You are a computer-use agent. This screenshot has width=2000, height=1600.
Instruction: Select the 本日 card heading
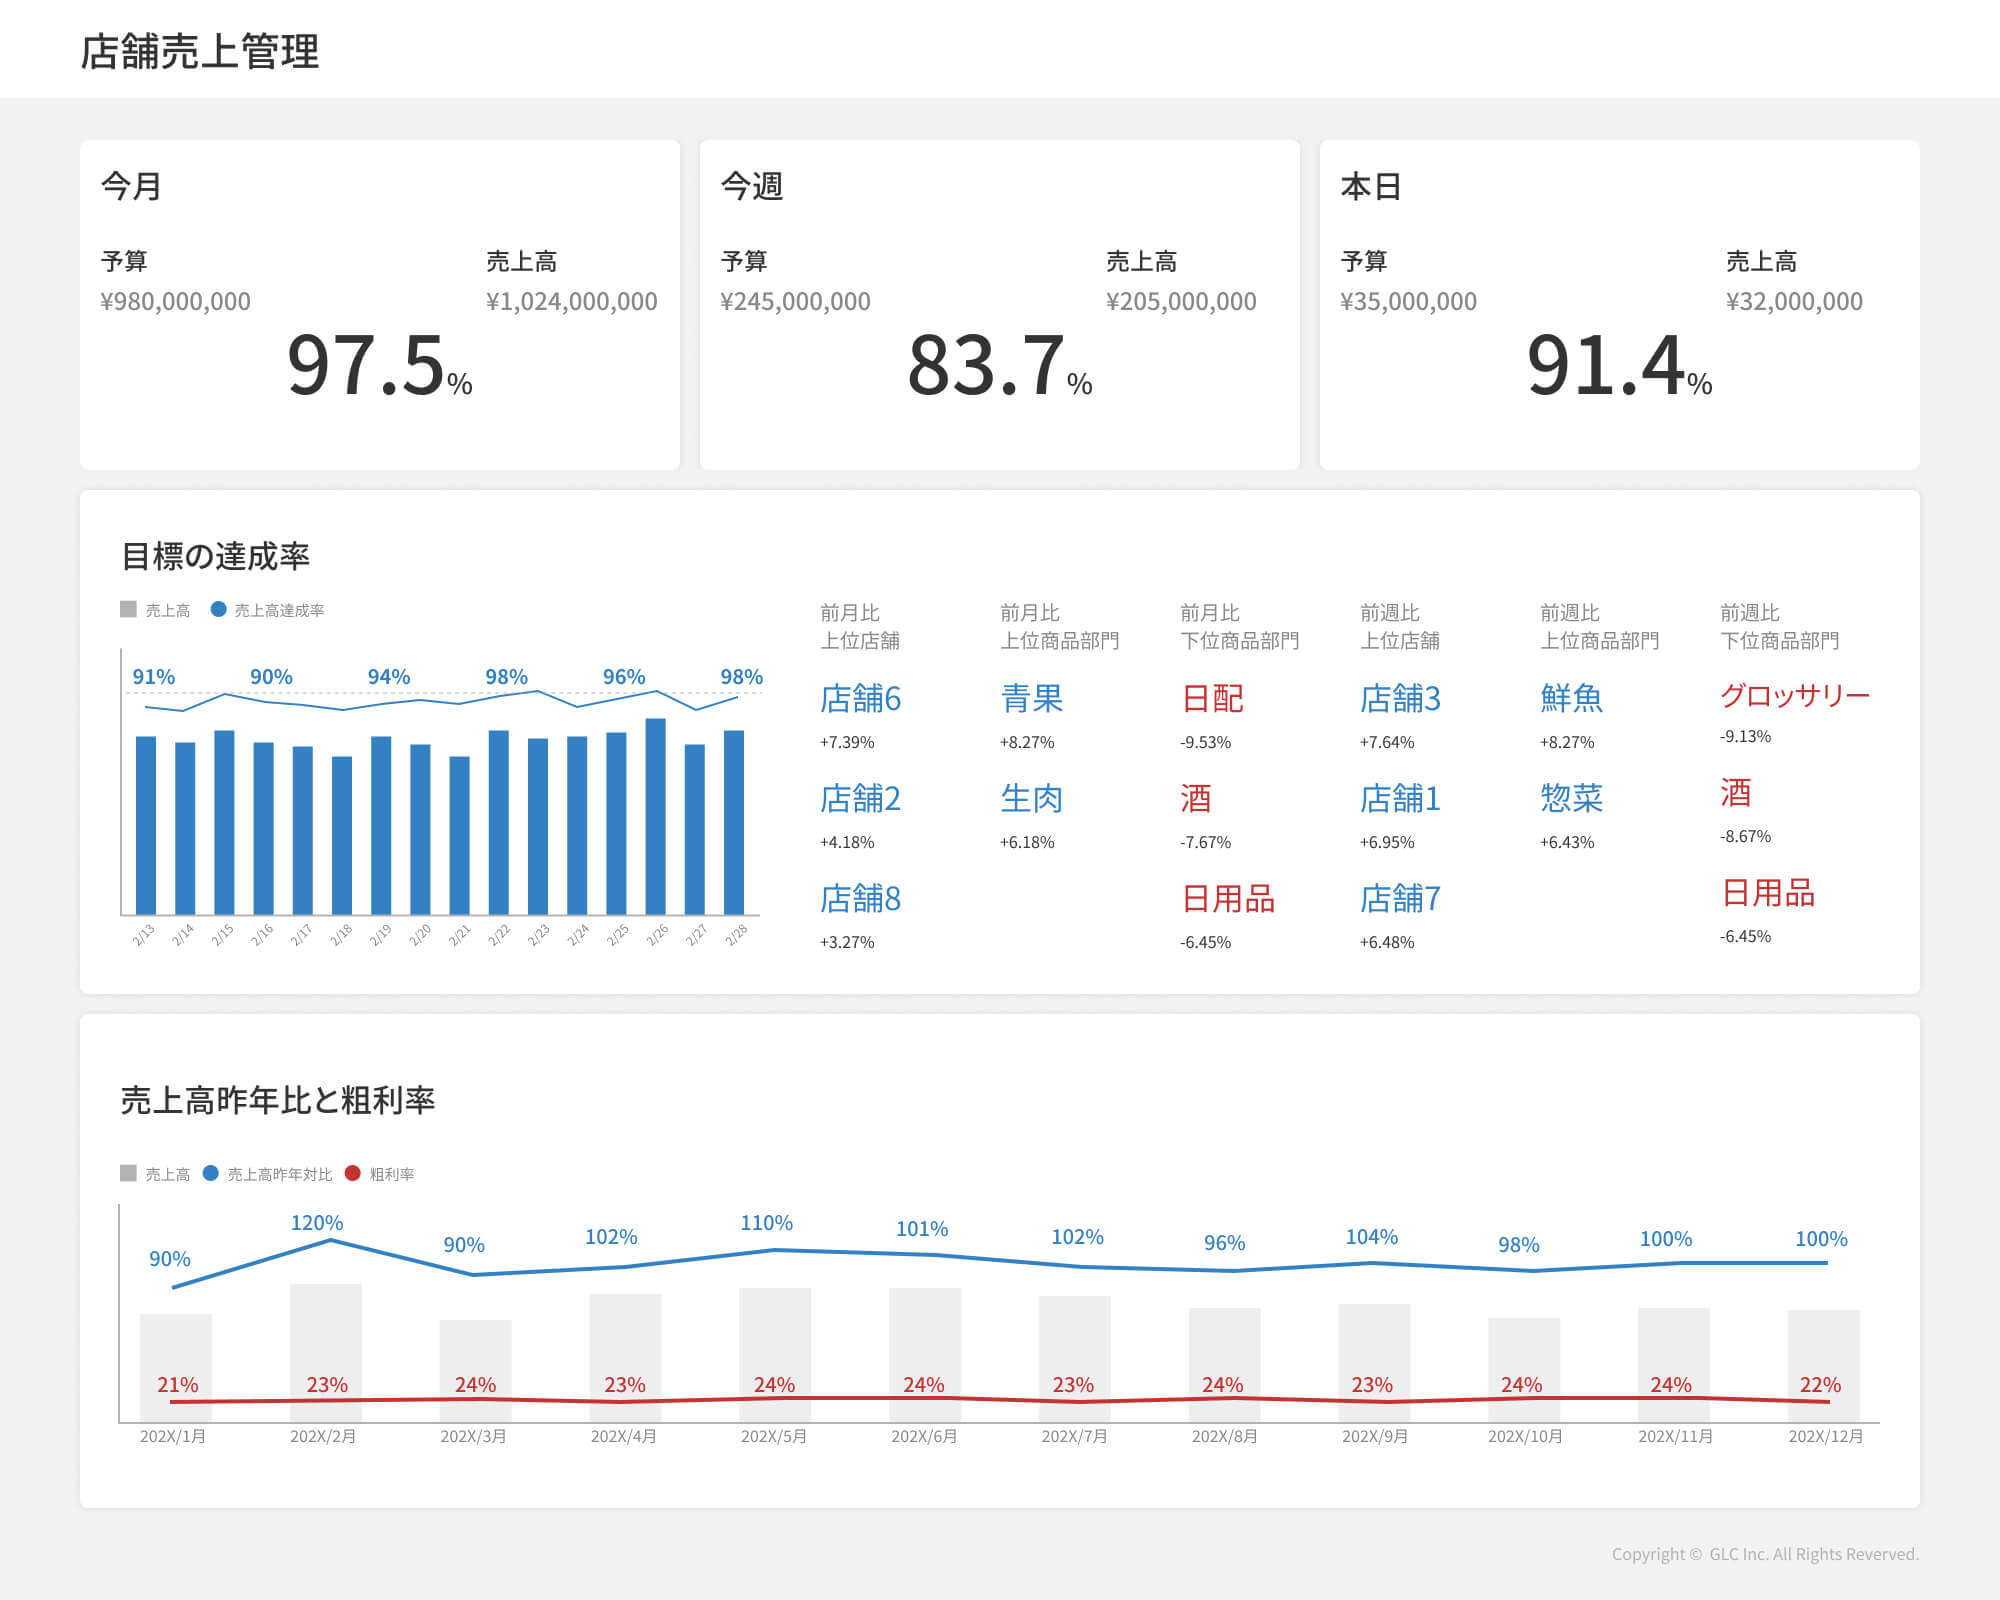pos(1371,186)
